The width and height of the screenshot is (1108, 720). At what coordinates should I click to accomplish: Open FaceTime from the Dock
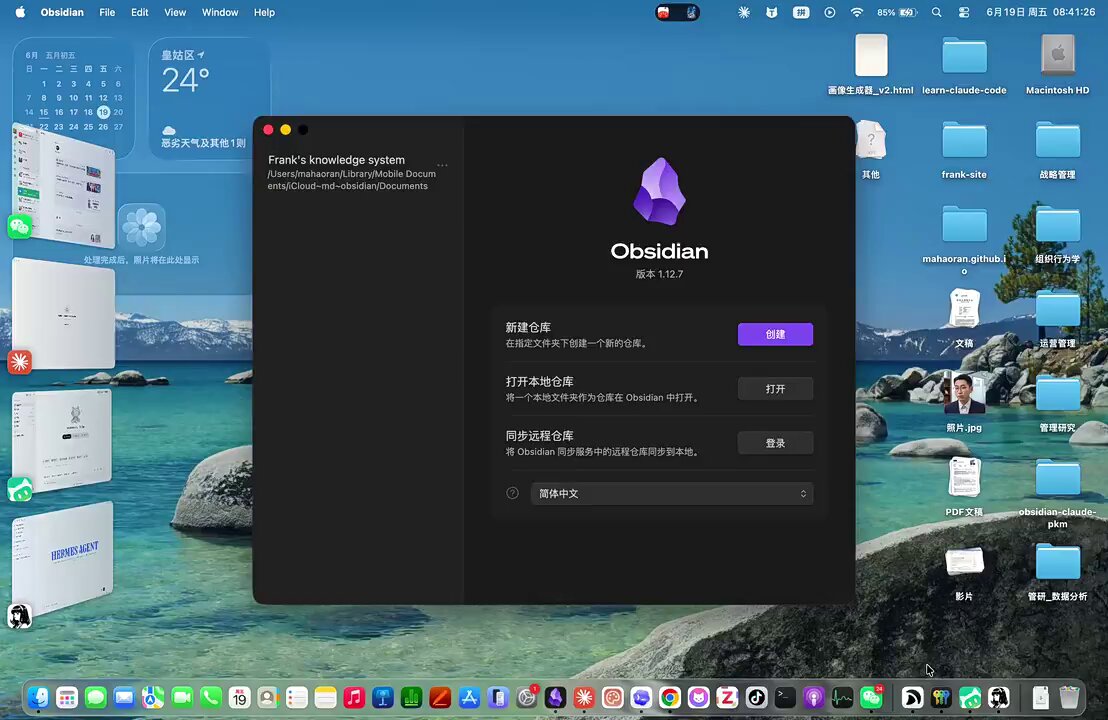click(x=182, y=697)
